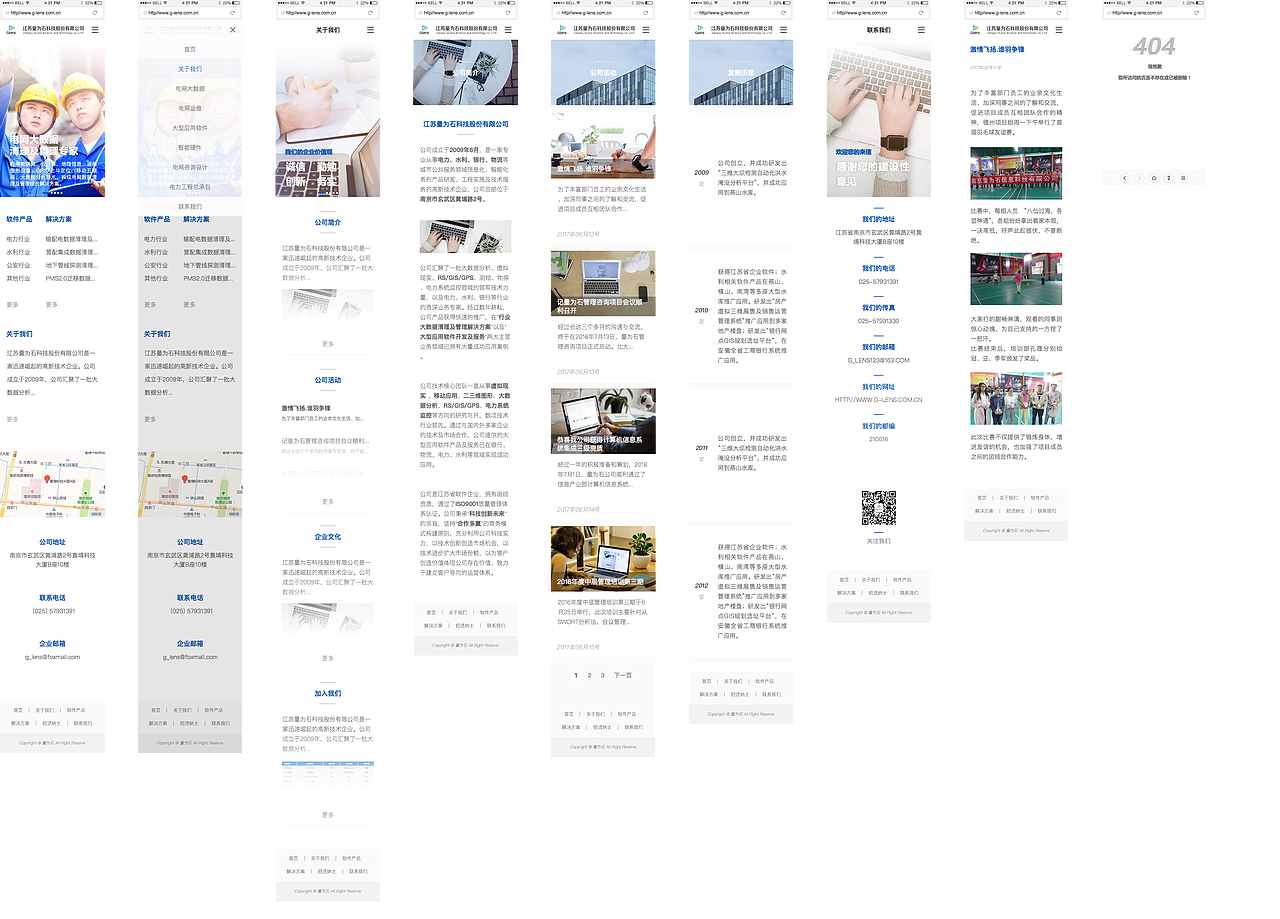Screen dimensions: 1280x919
Task: Tap 下一页 next page in 公司活动 pagination
Action: point(622,675)
